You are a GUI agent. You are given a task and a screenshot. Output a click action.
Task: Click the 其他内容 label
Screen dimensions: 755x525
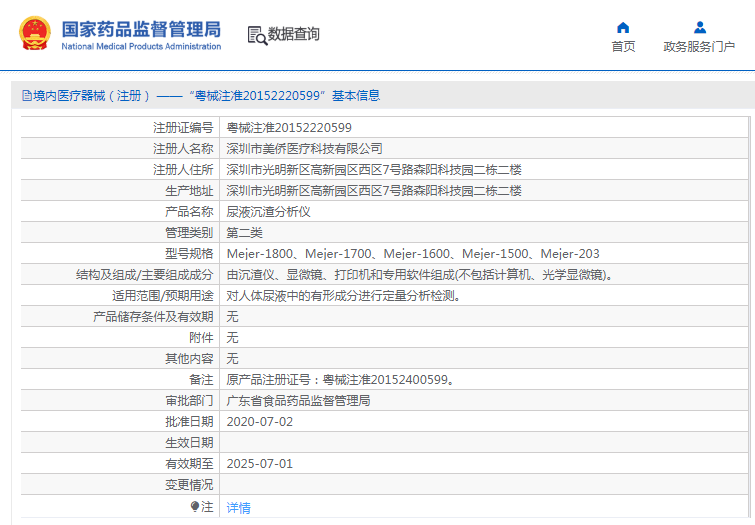(x=189, y=358)
